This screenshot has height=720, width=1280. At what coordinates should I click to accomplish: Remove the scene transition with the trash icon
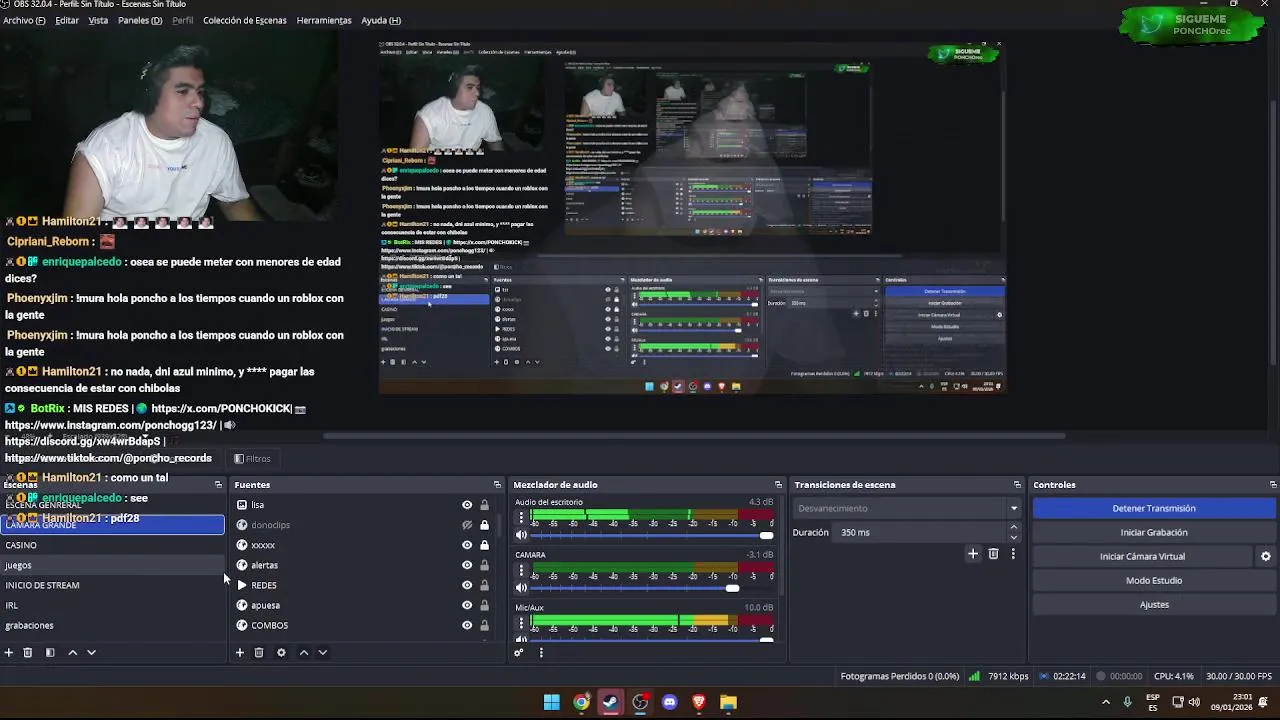pyautogui.click(x=993, y=553)
